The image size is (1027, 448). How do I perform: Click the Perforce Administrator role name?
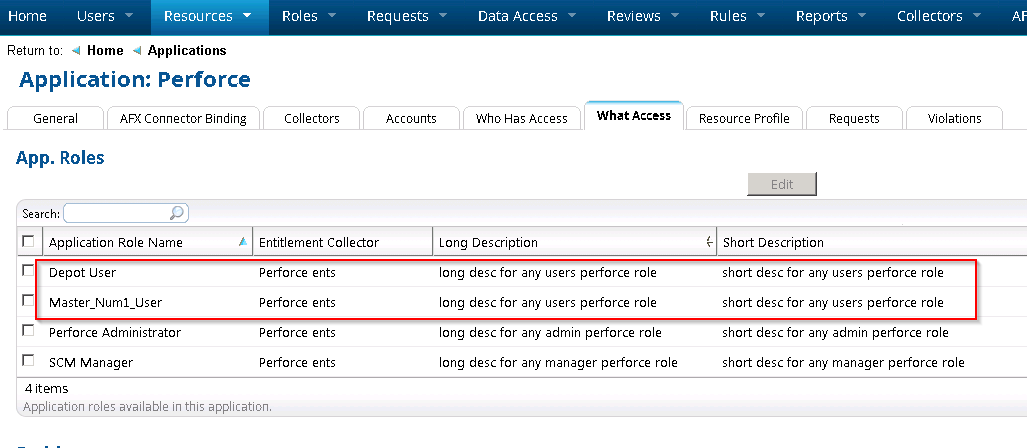click(x=115, y=333)
